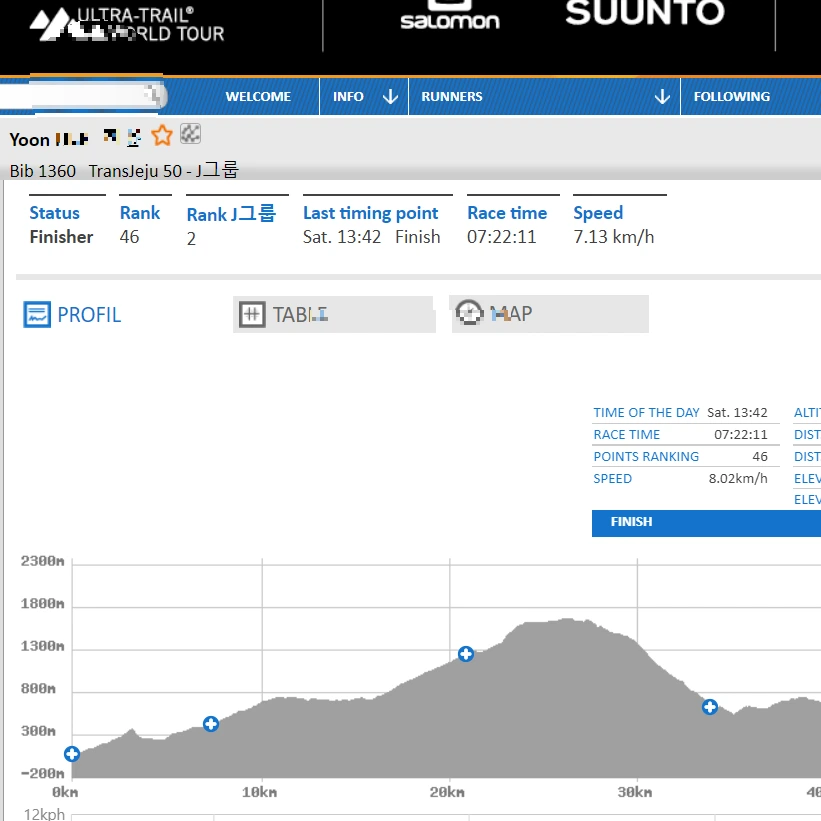Click the MAP compass icon
Viewport: 821px width, 821px height.
pyautogui.click(x=469, y=313)
